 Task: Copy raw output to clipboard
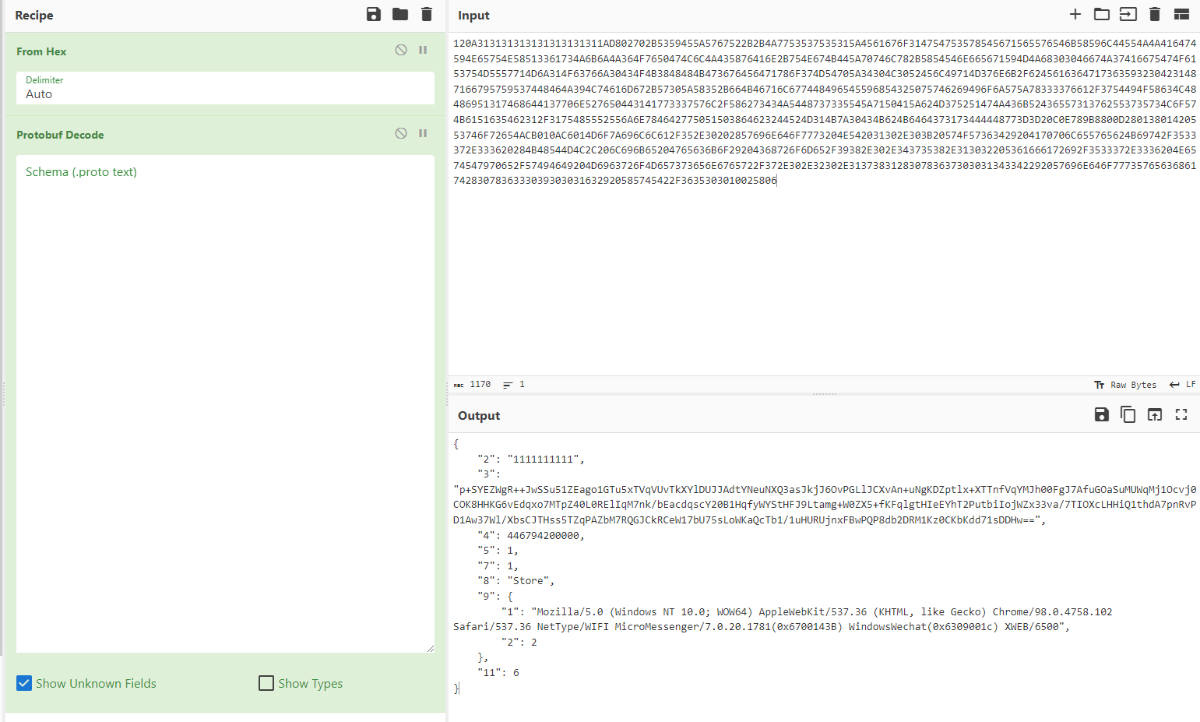(1128, 415)
